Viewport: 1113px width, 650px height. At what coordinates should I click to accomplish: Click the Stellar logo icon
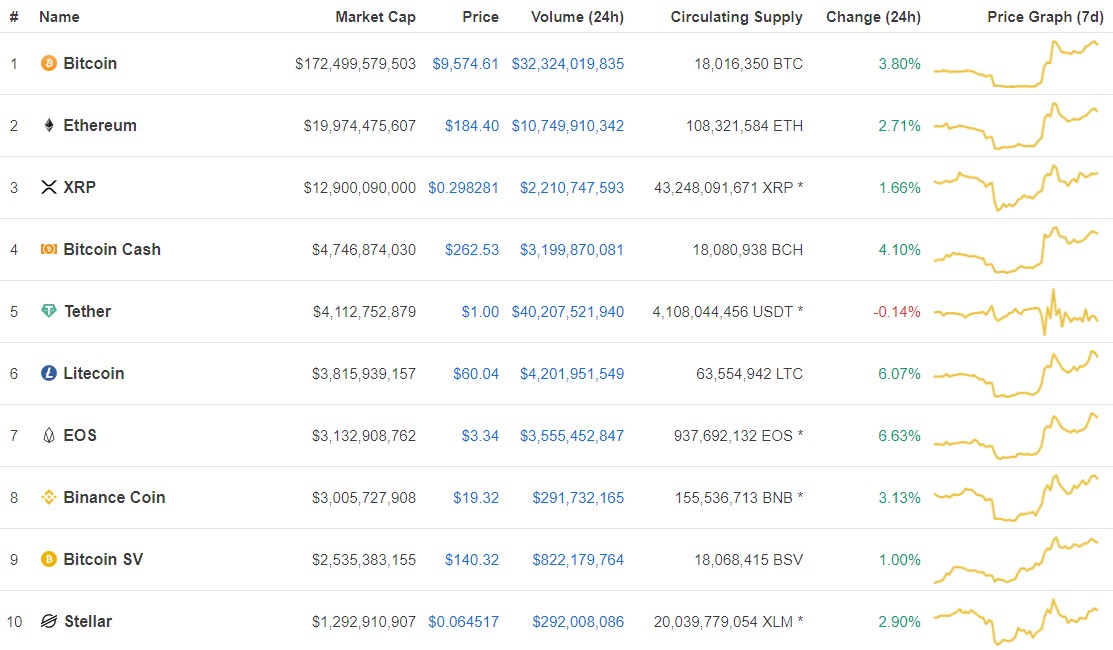[x=48, y=621]
